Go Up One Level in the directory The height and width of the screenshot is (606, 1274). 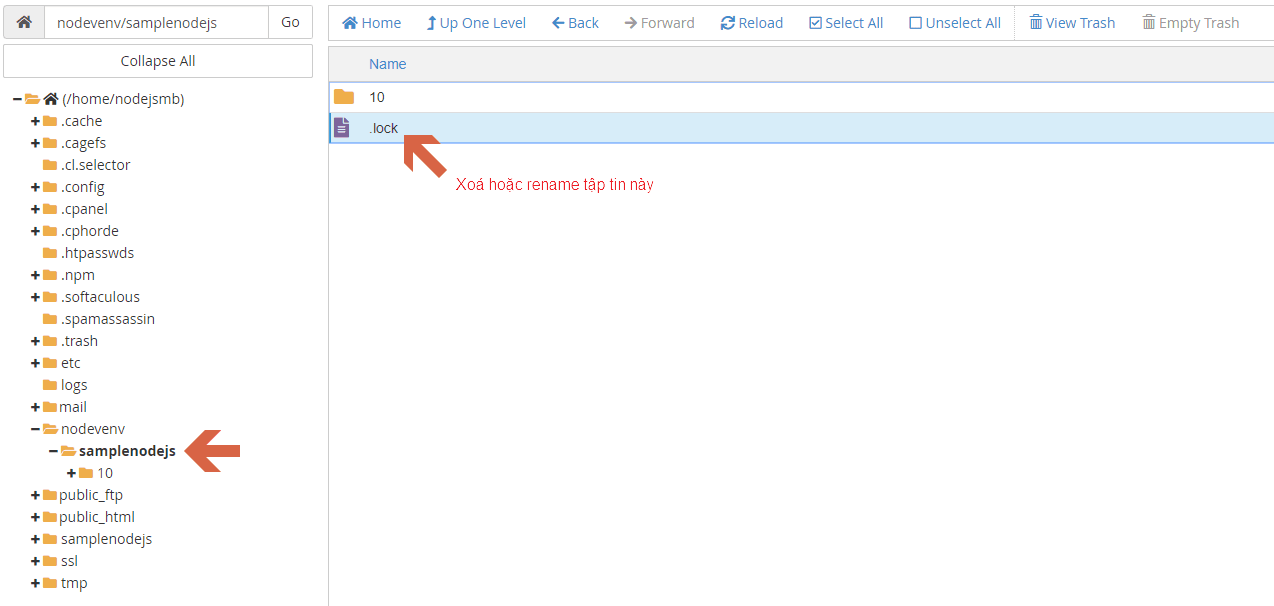(x=475, y=23)
